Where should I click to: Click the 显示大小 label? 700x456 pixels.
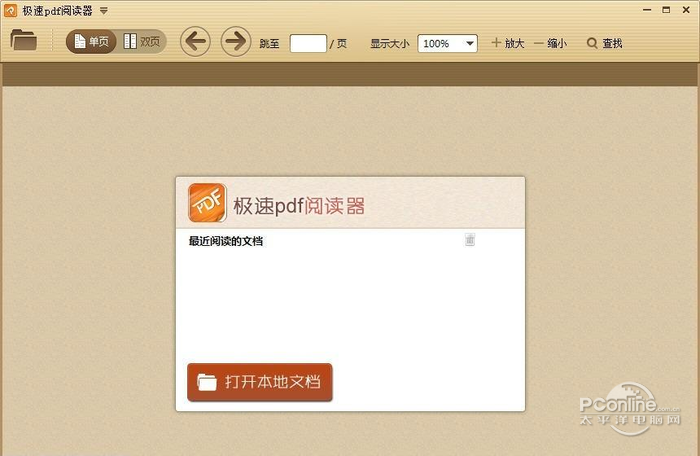tap(389, 43)
